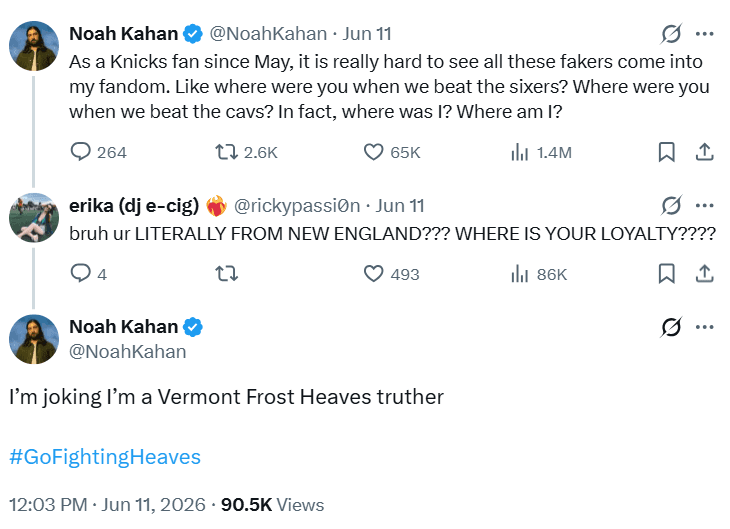Viewport: 730px width, 529px height.
Task: Open erika's profile picture
Action: (34, 217)
